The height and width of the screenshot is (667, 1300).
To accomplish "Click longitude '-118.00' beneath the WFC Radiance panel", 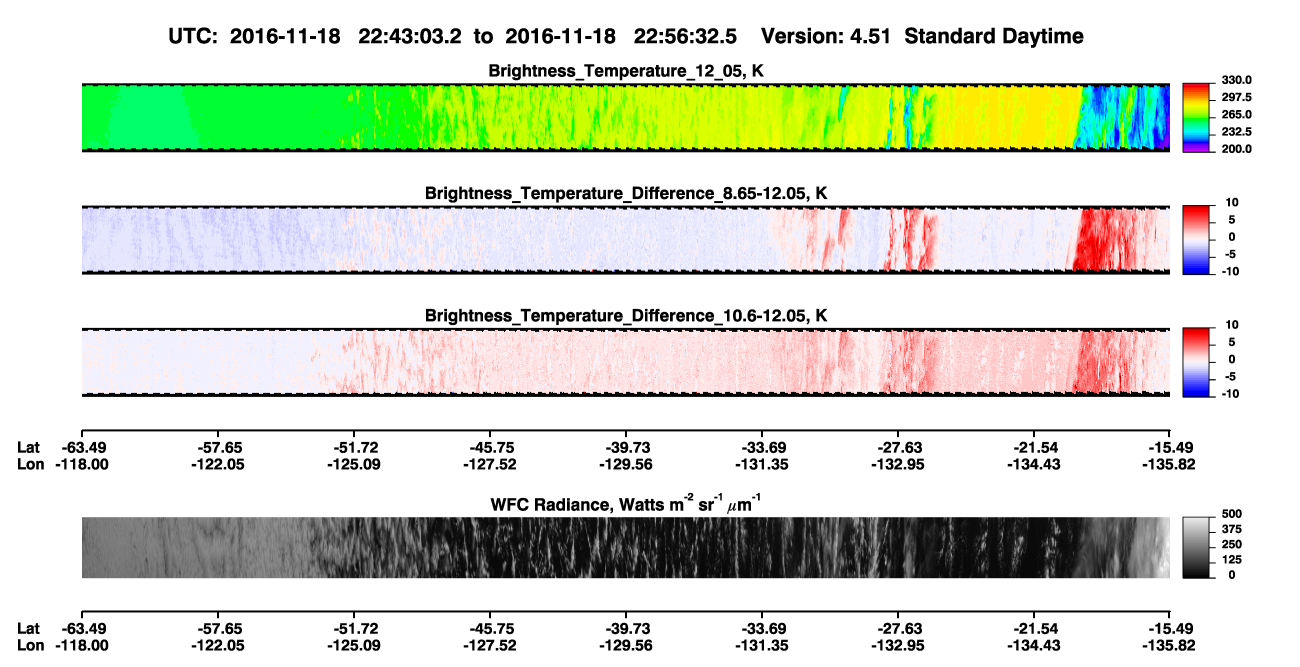I will click(x=81, y=644).
